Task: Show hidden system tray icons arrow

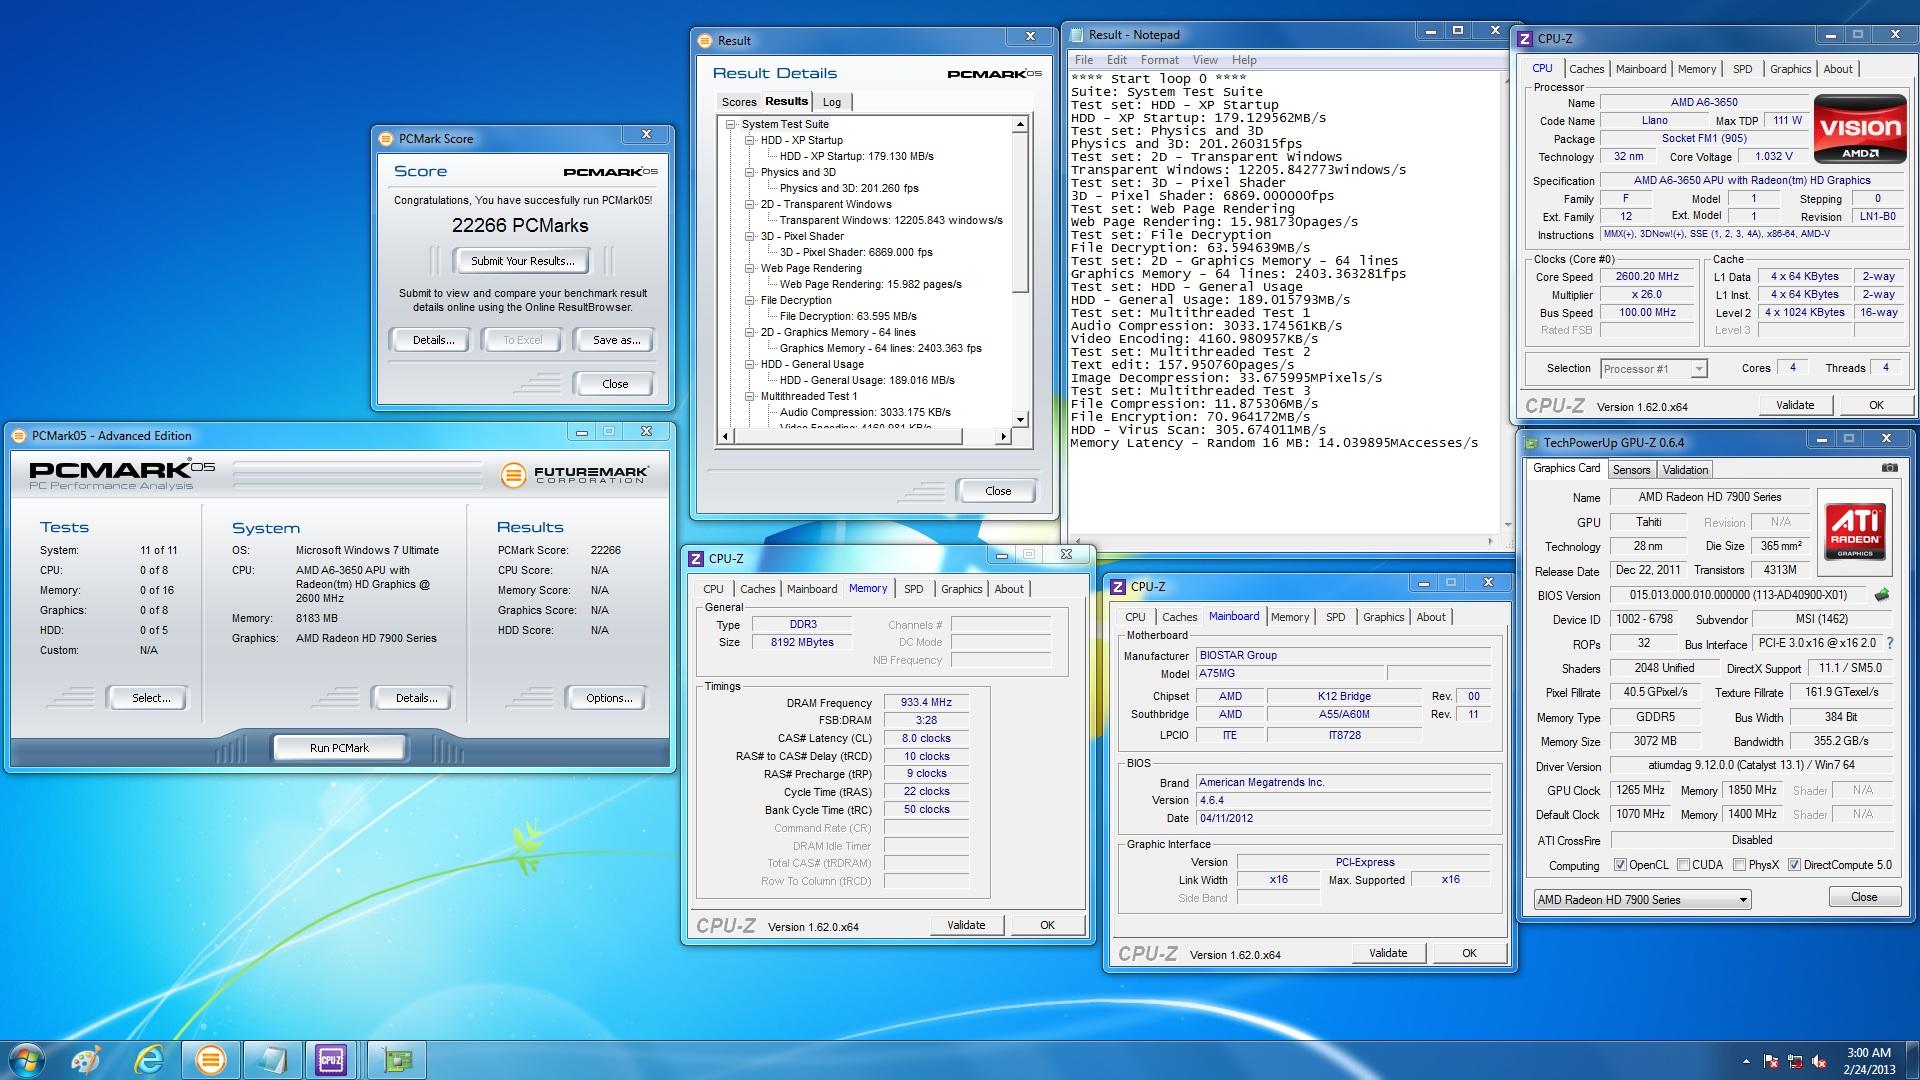Action: click(x=1746, y=1061)
